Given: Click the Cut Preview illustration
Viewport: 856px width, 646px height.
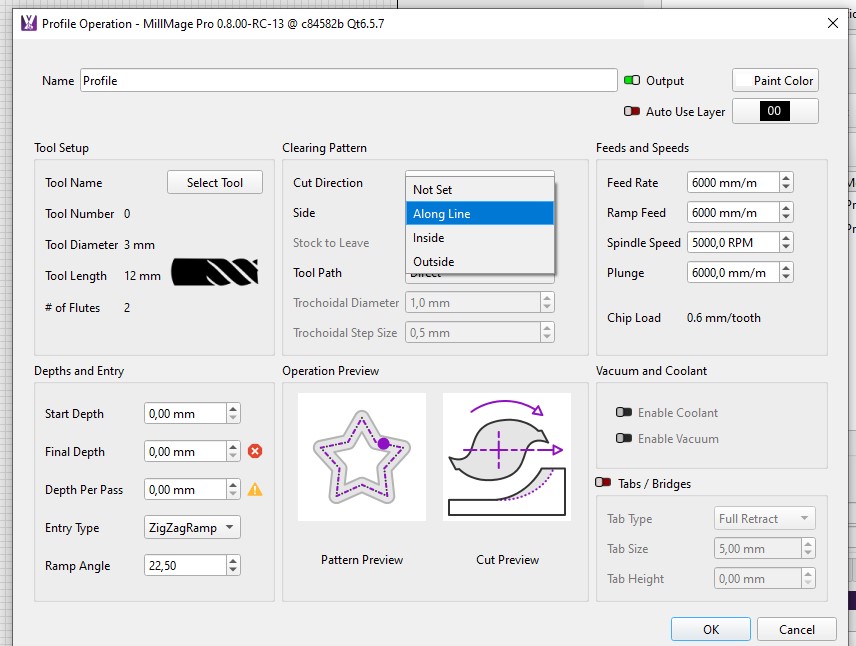Looking at the screenshot, I should (506, 456).
